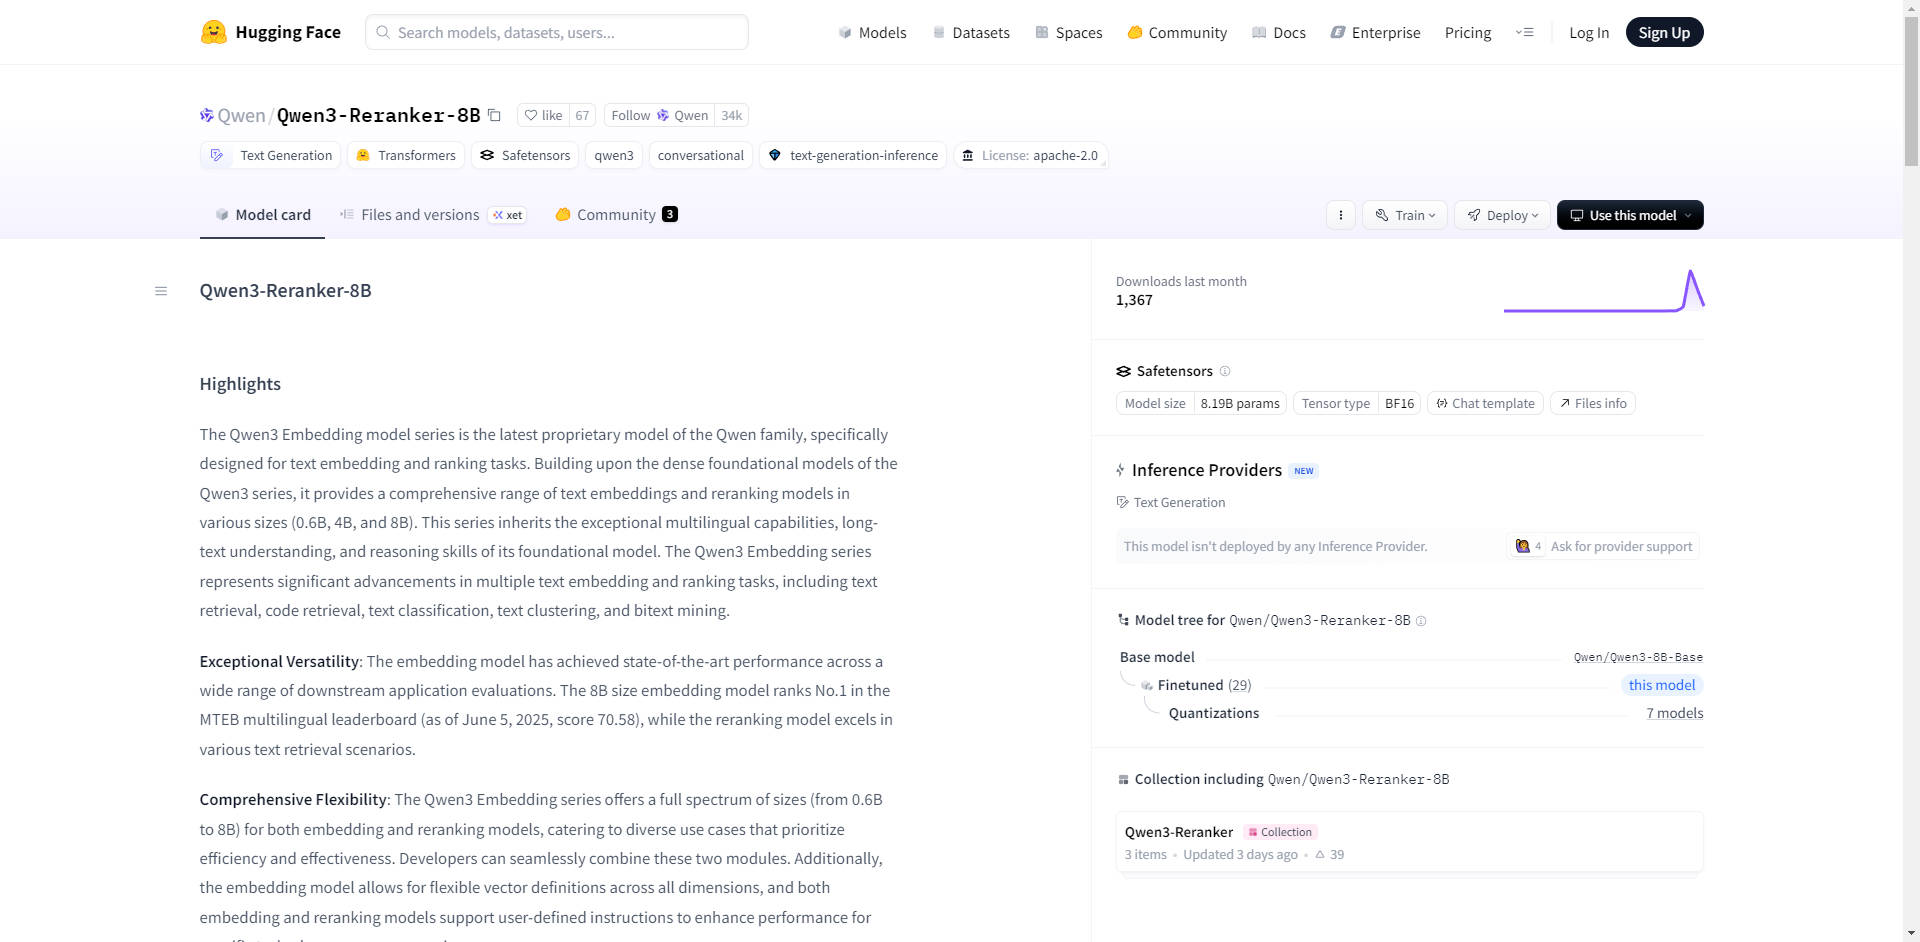The image size is (1920, 942).
Task: Like the Qwen3-Reranker-8B model
Action: click(x=544, y=115)
